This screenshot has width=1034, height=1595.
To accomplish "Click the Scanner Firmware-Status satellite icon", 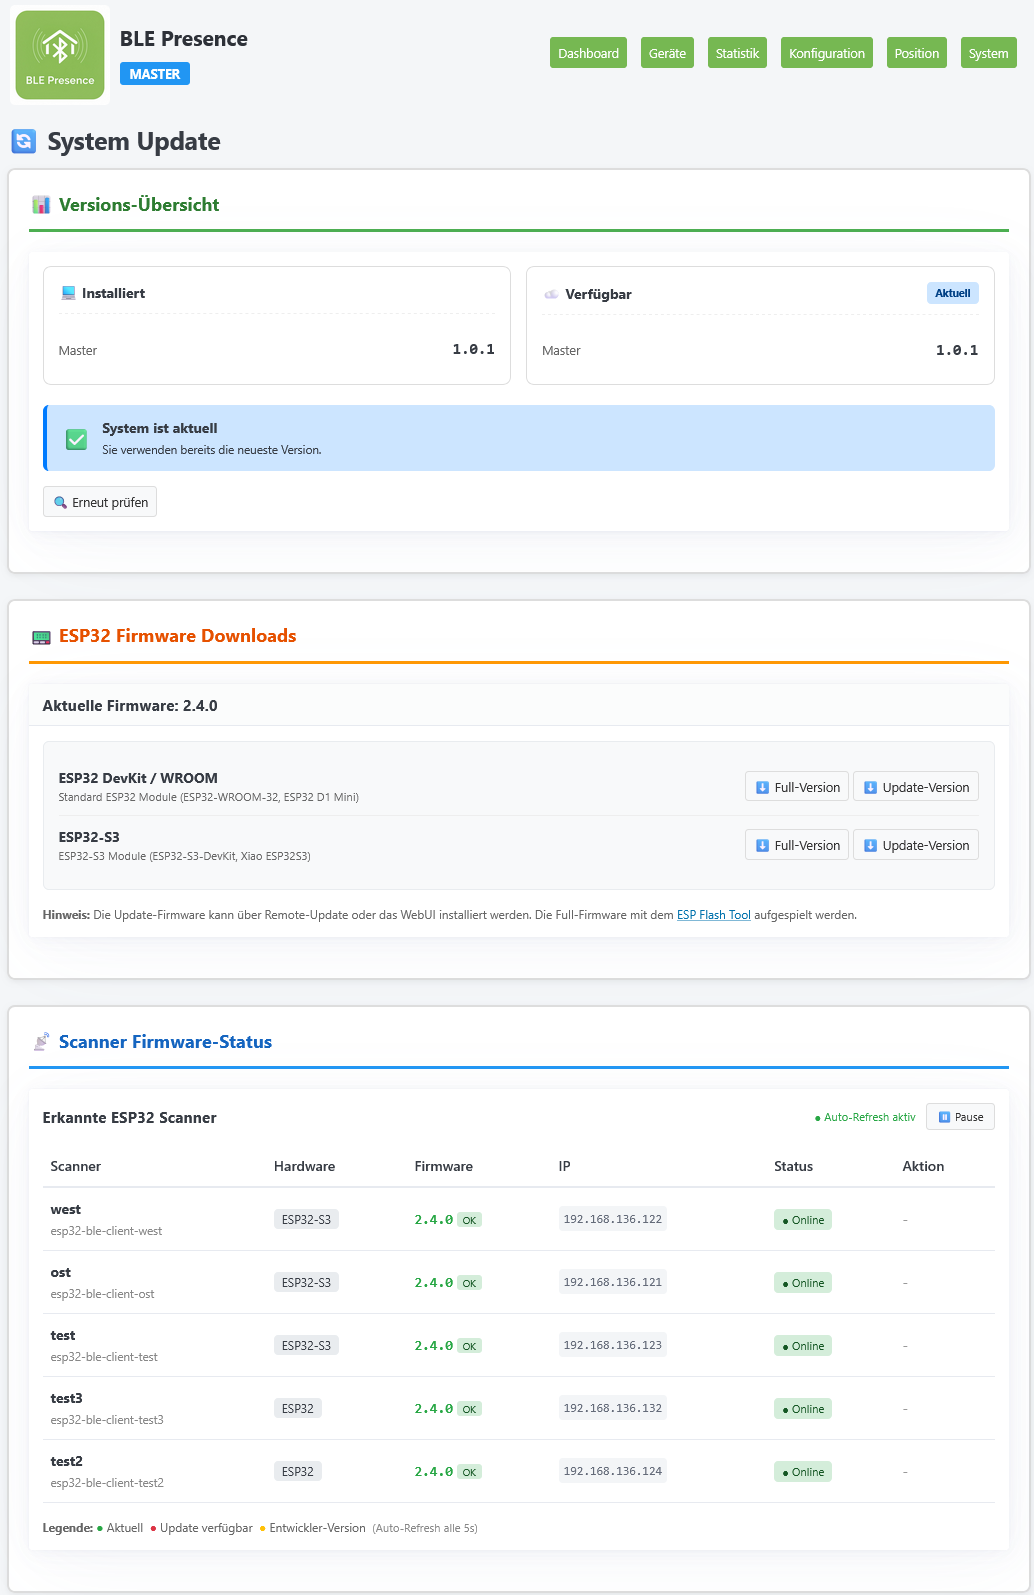I will (x=41, y=1042).
